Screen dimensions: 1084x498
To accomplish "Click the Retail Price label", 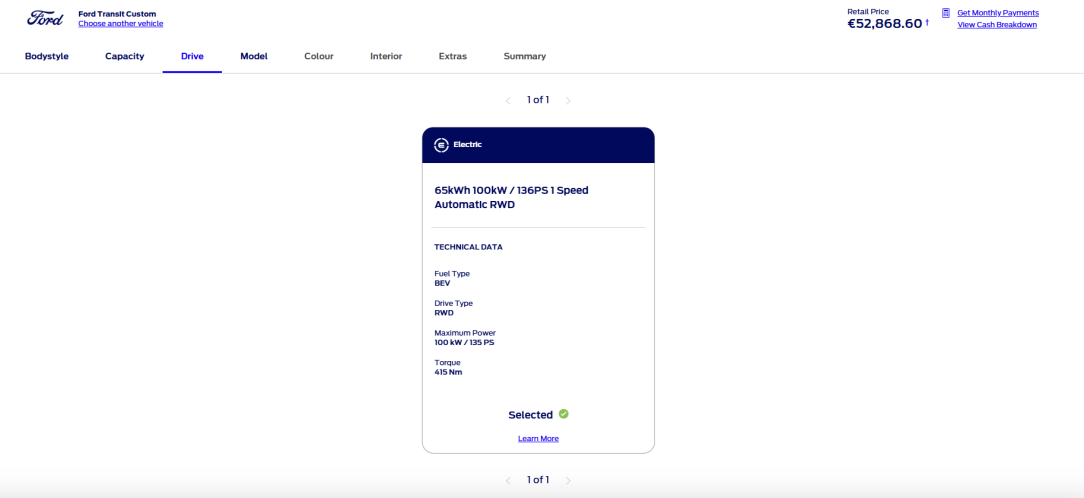I will (868, 12).
